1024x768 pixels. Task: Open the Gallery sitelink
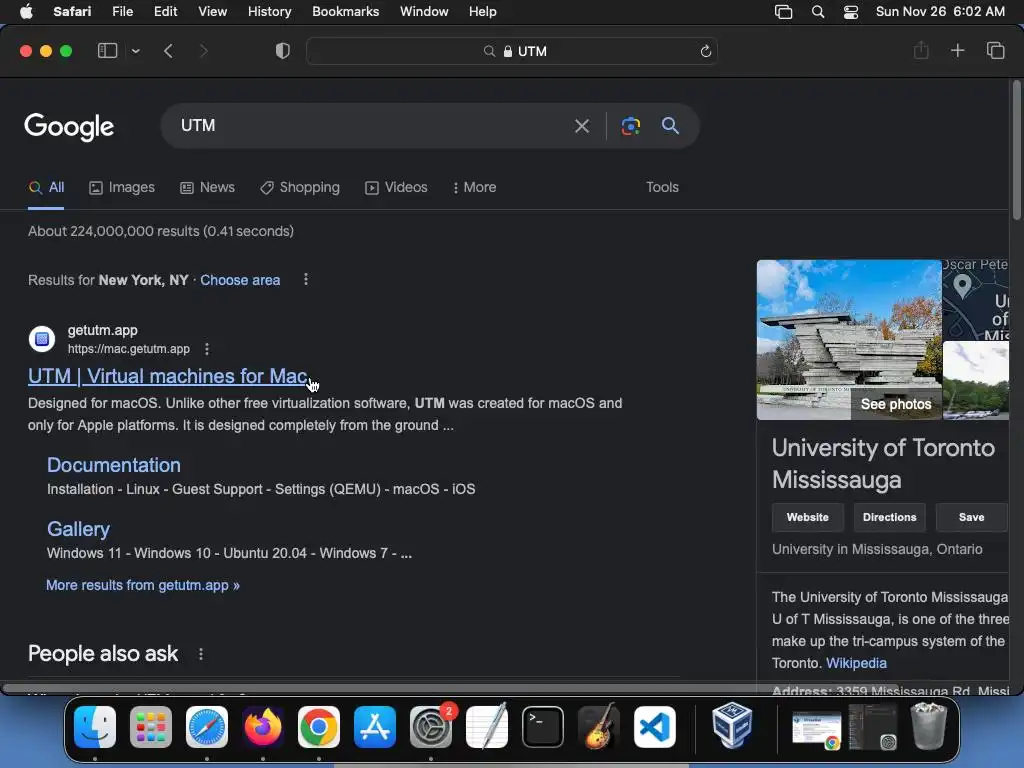tap(78, 529)
